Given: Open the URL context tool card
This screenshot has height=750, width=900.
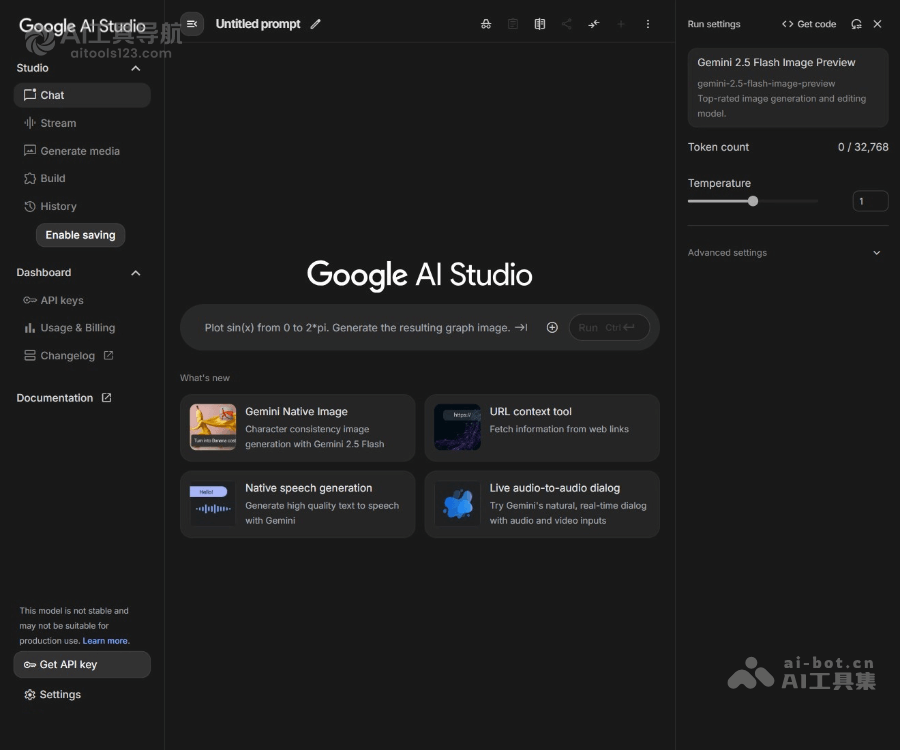Looking at the screenshot, I should click(x=542, y=428).
